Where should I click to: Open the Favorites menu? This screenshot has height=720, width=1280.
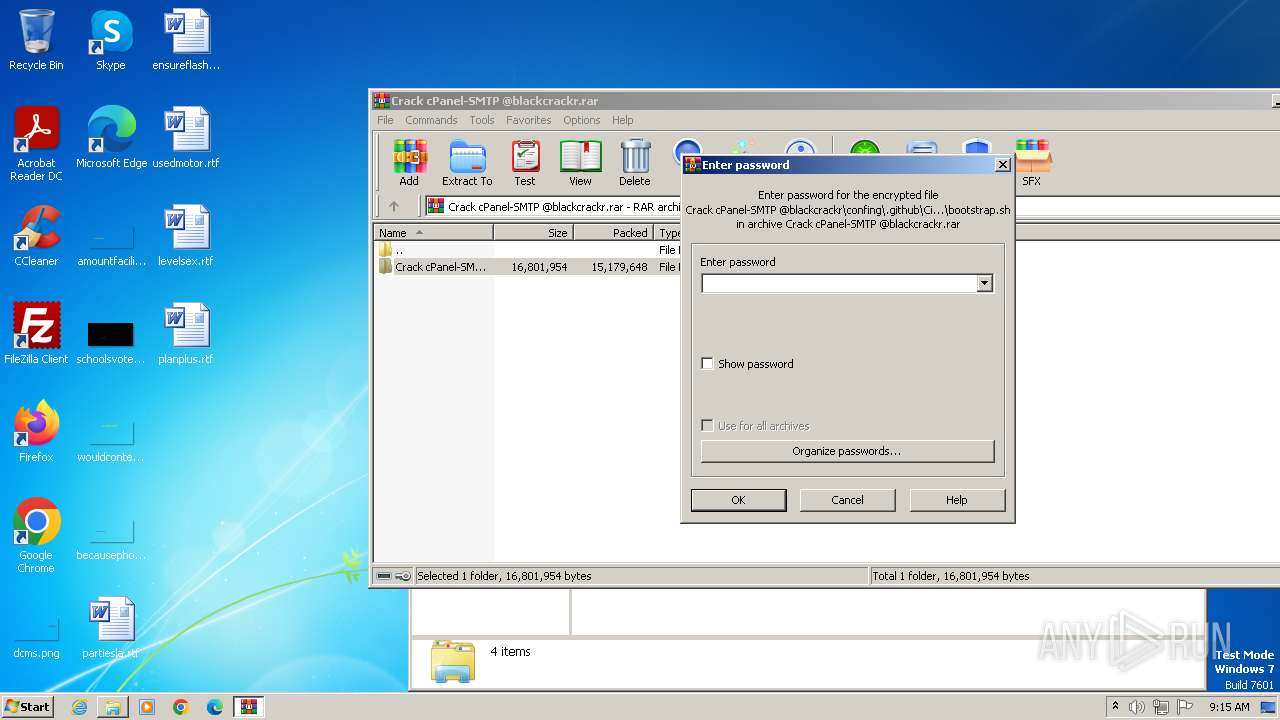pyautogui.click(x=529, y=120)
